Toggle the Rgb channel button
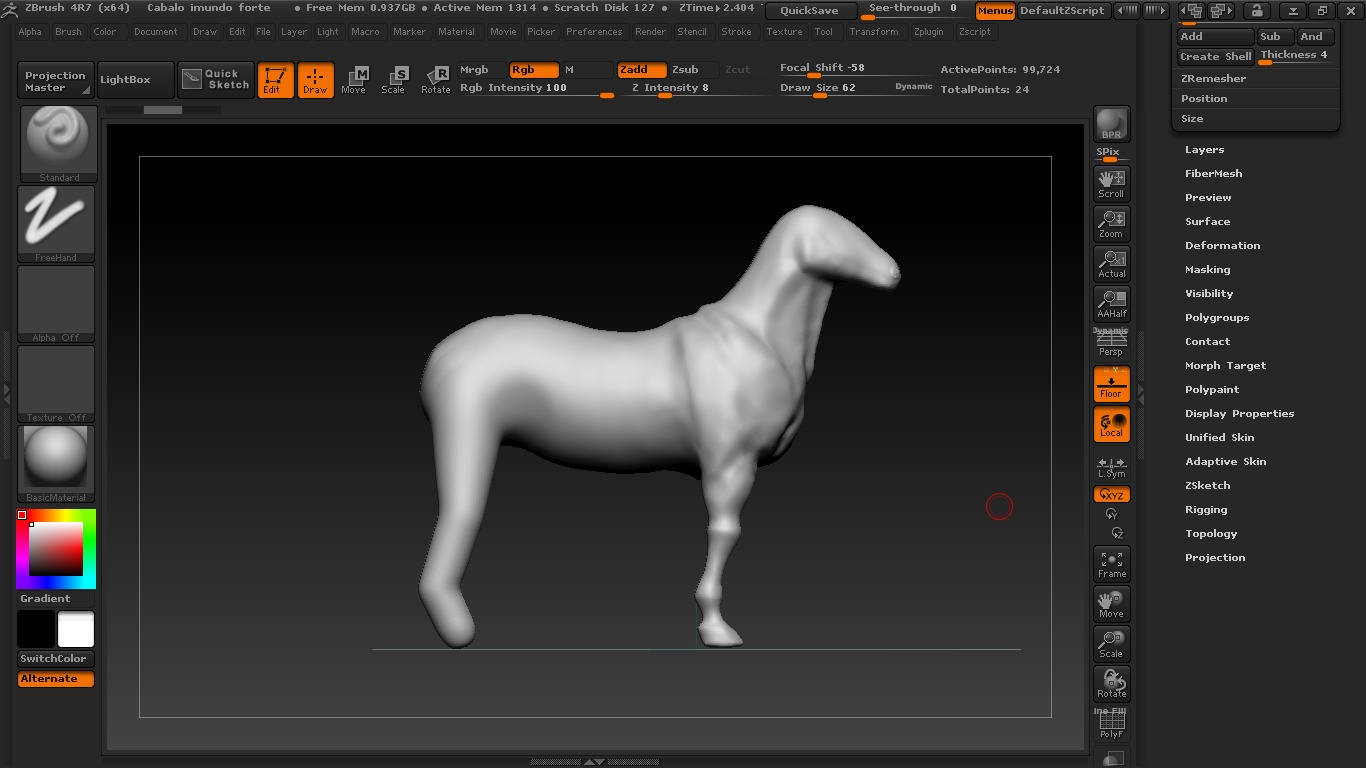The image size is (1366, 768). click(x=534, y=70)
